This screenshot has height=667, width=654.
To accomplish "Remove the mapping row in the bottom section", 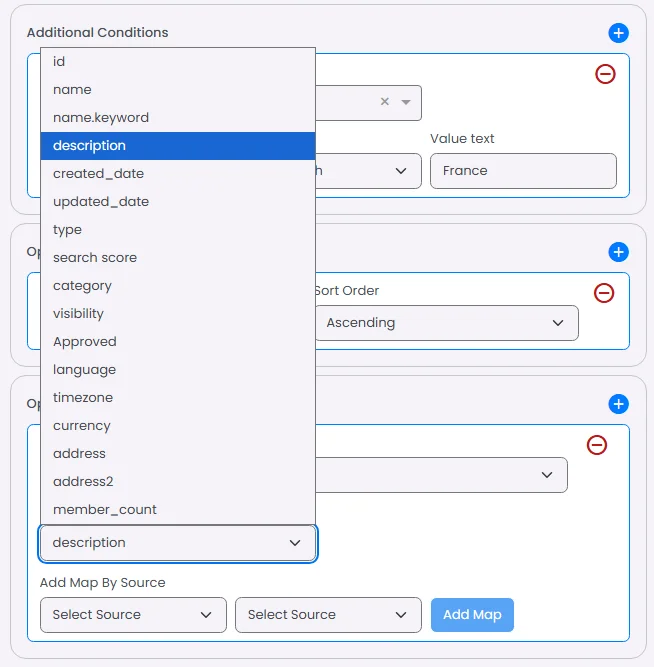I will click(597, 445).
